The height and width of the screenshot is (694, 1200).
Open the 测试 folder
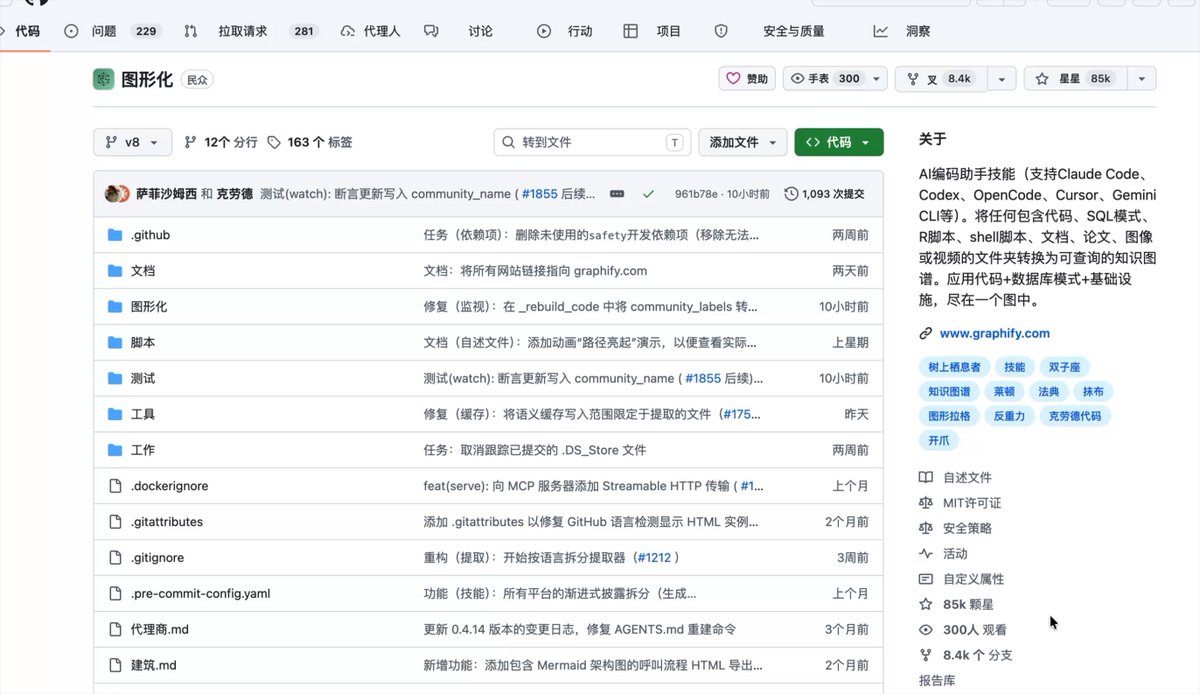tap(143, 378)
